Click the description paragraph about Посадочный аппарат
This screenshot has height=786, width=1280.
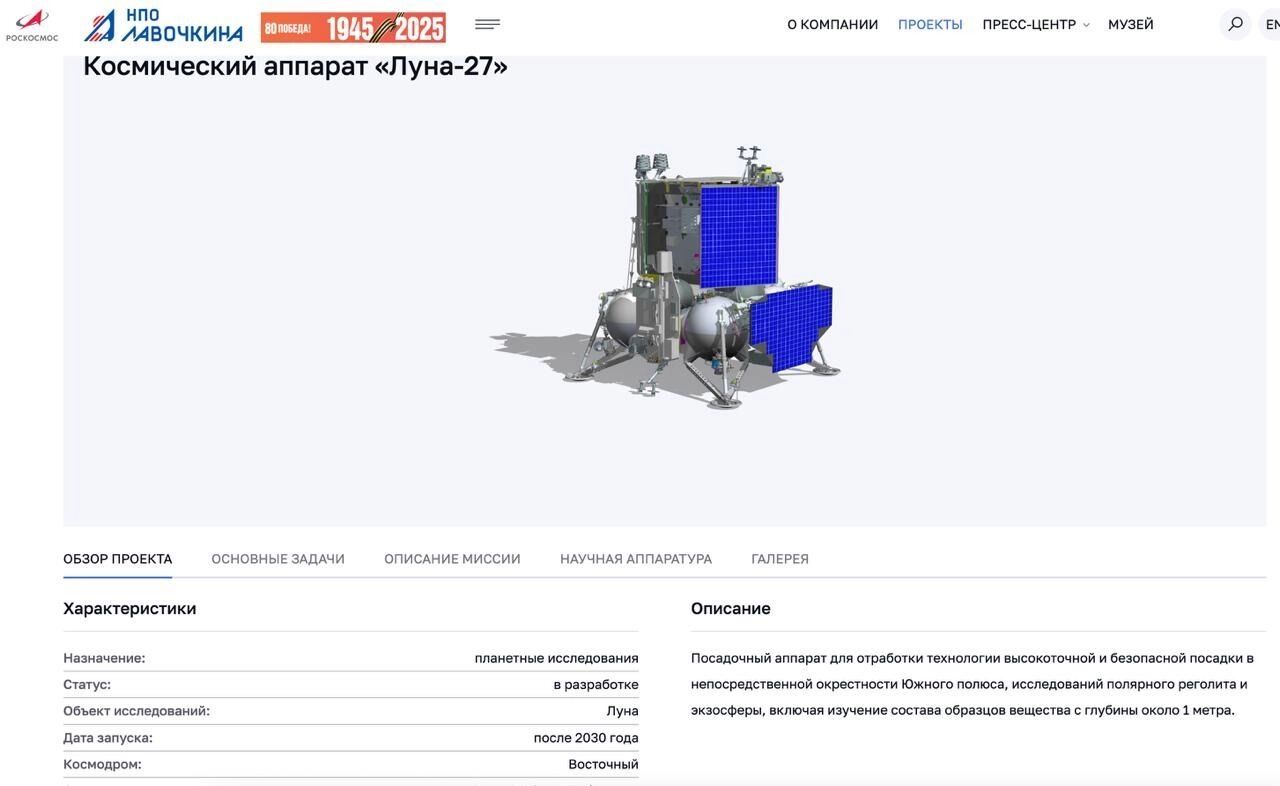(972, 684)
